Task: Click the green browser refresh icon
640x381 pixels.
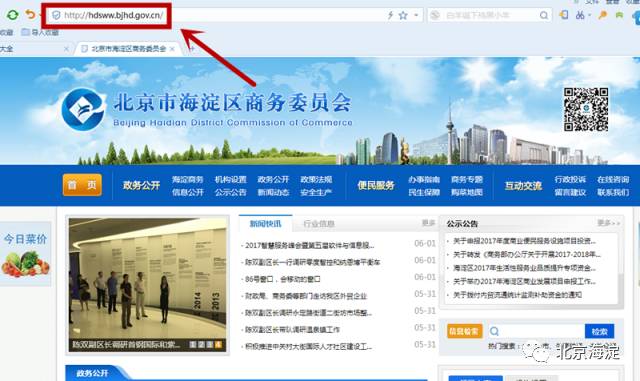Action: click(x=12, y=15)
